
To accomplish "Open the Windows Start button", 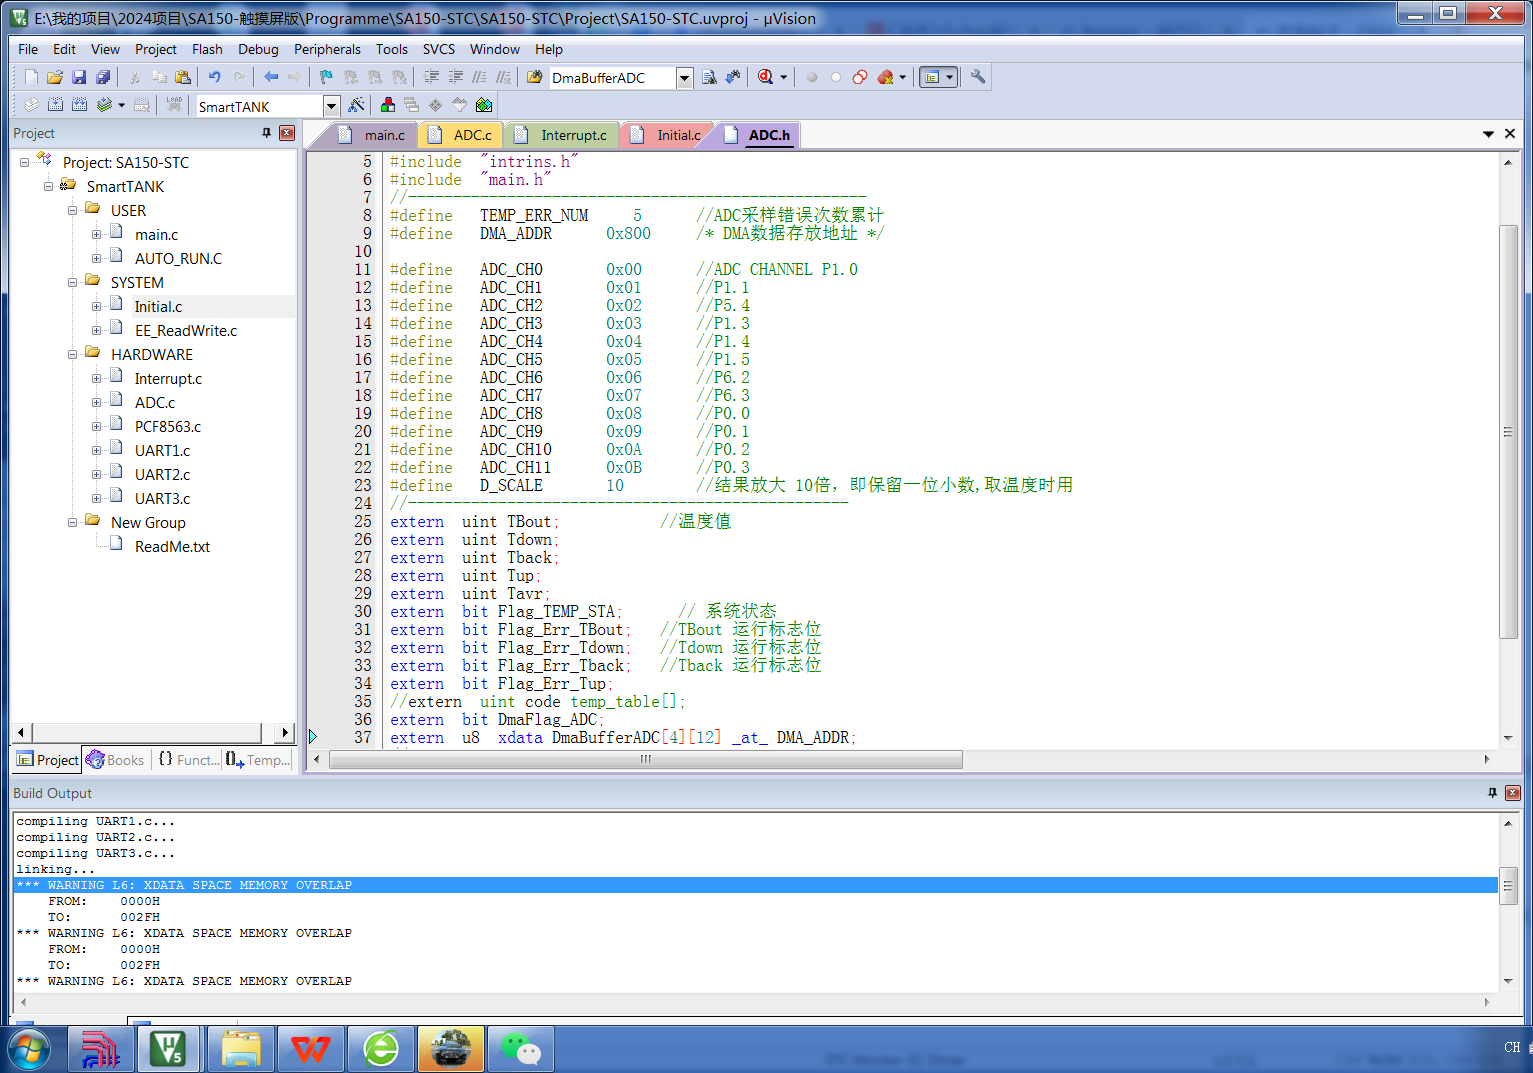I will pos(28,1049).
